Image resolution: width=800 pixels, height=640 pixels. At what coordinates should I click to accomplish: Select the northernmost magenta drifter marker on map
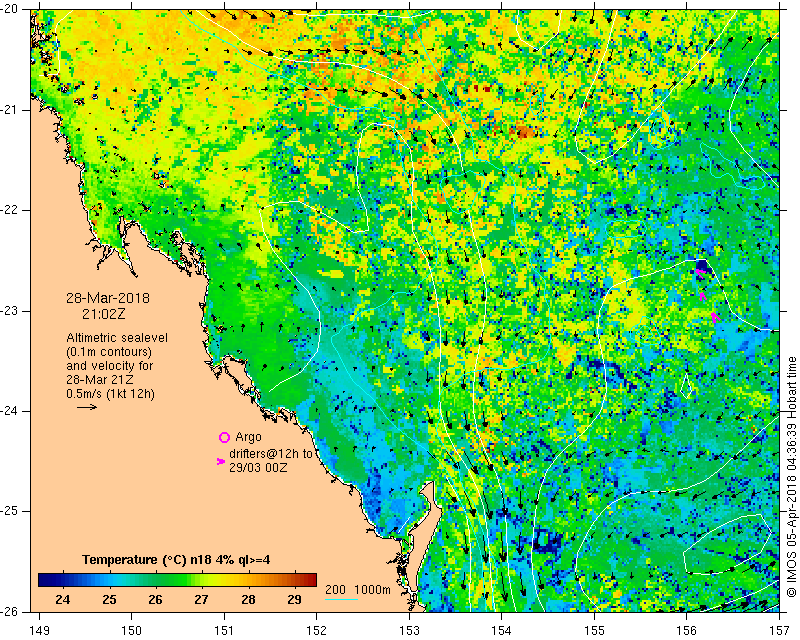(x=701, y=274)
